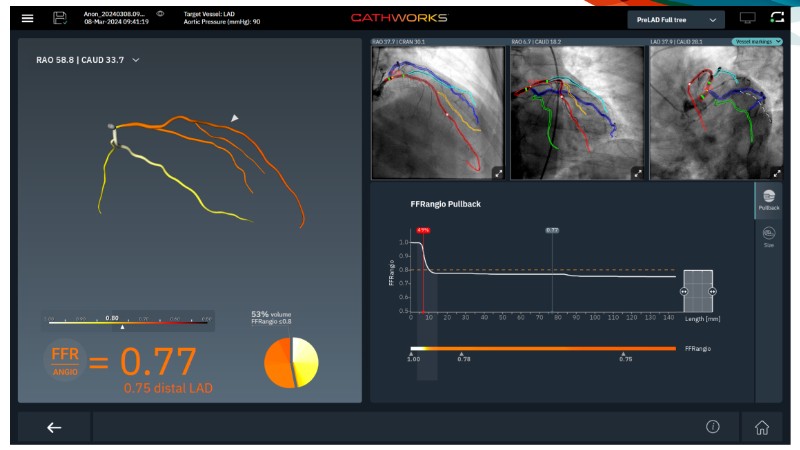Image resolution: width=800 pixels, height=450 pixels.
Task: Switch to the Pullback tab
Action: [x=768, y=201]
